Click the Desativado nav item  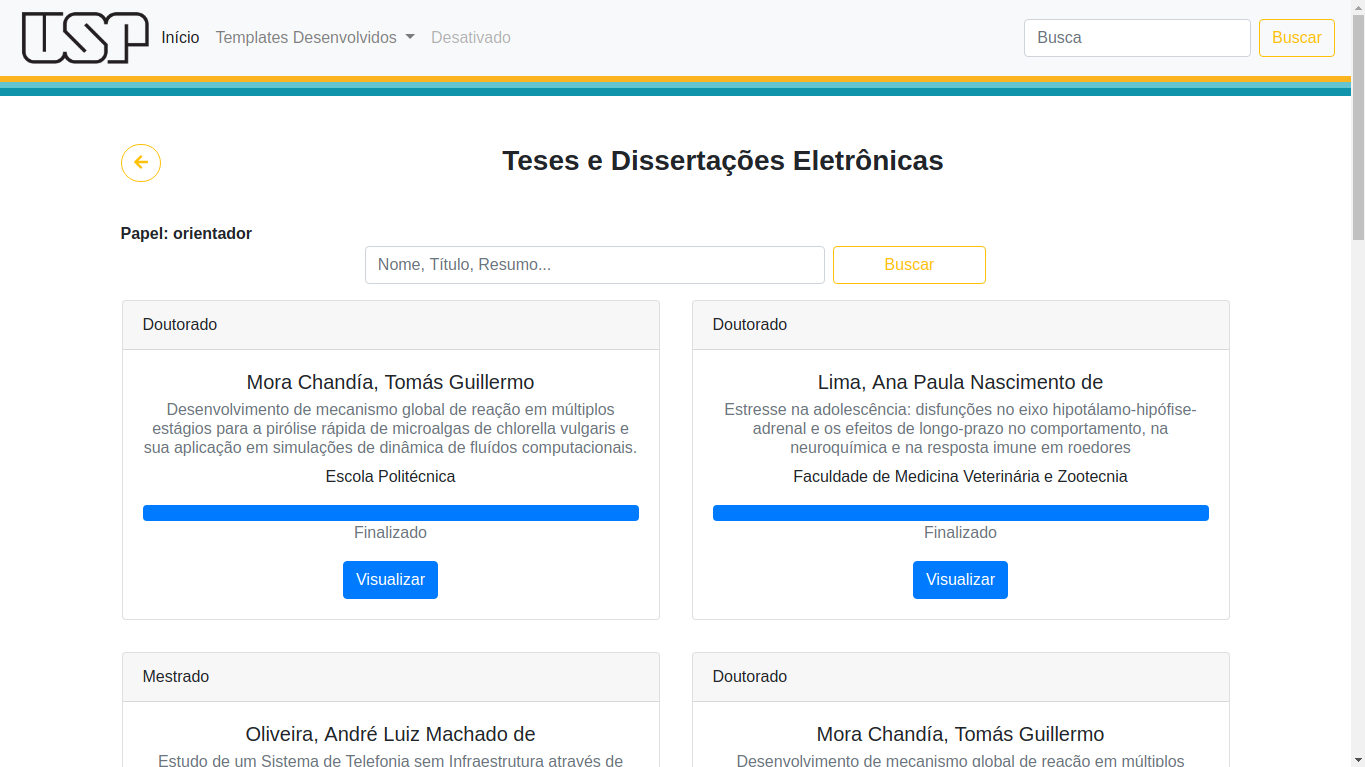471,38
